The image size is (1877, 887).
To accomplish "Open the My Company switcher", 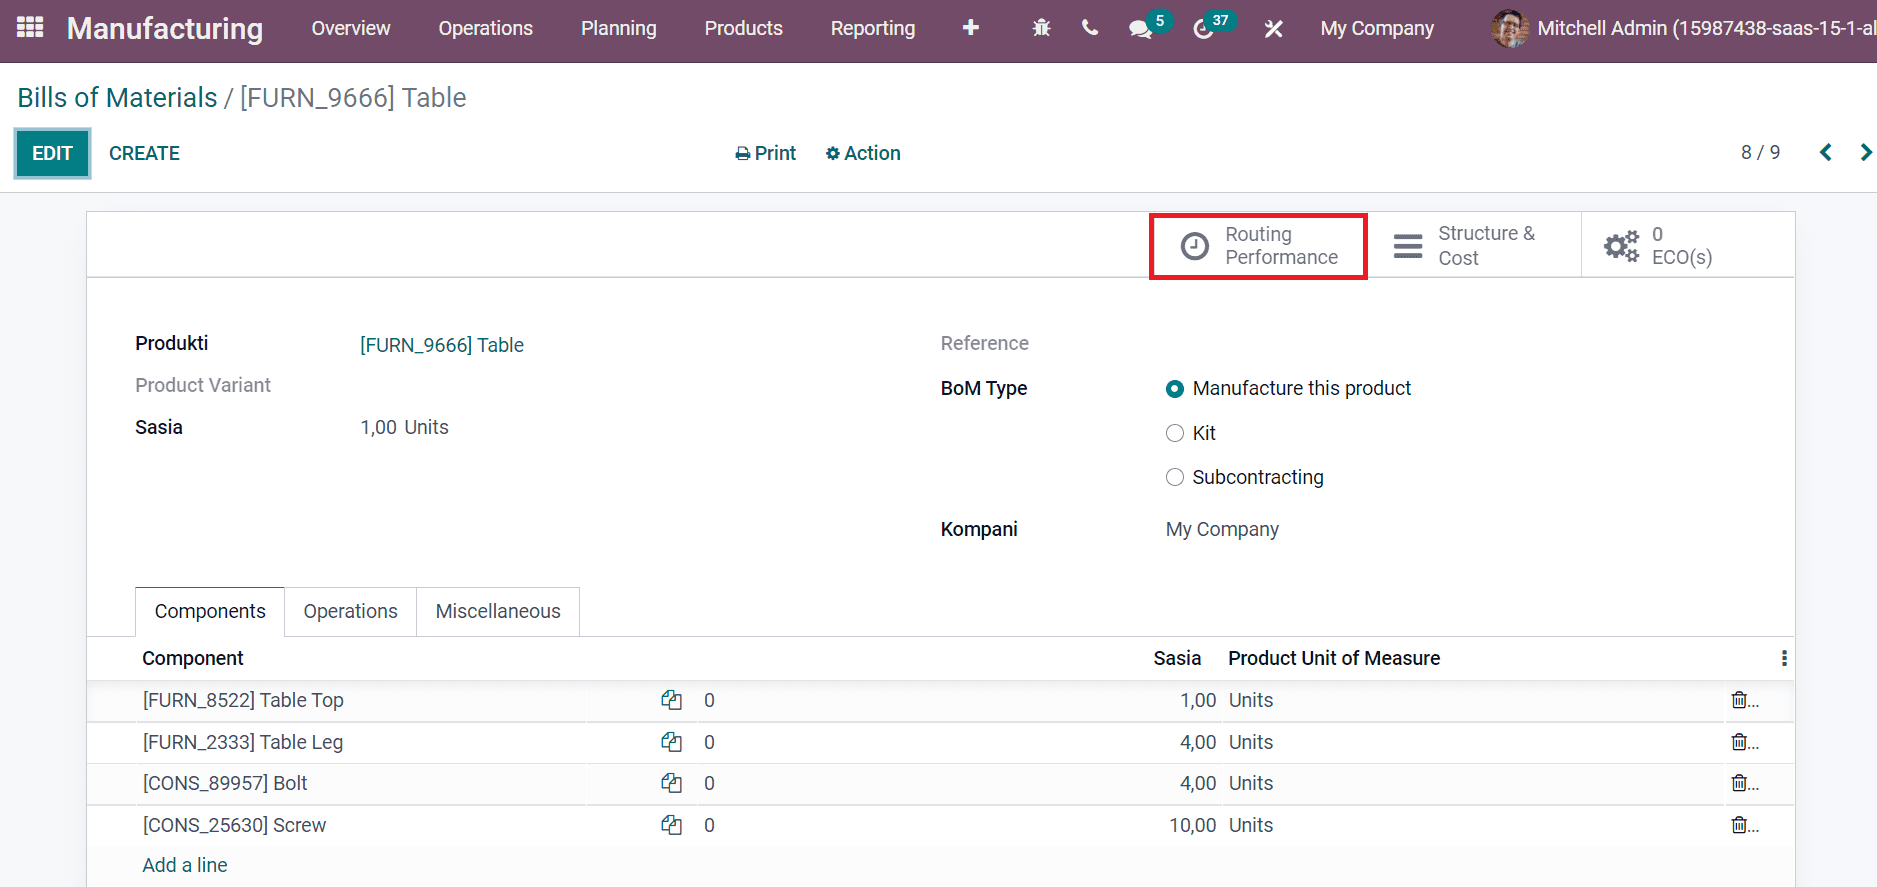I will pyautogui.click(x=1377, y=28).
